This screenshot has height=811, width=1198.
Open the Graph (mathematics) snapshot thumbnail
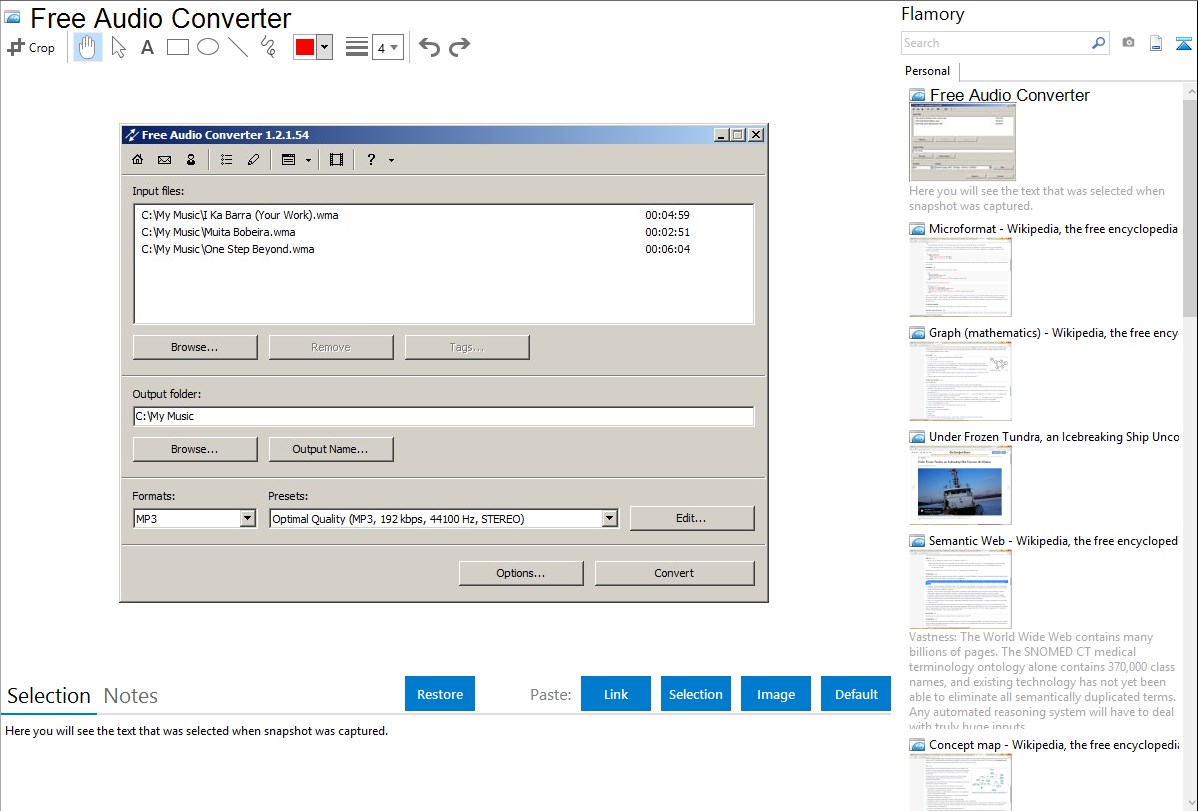click(960, 381)
